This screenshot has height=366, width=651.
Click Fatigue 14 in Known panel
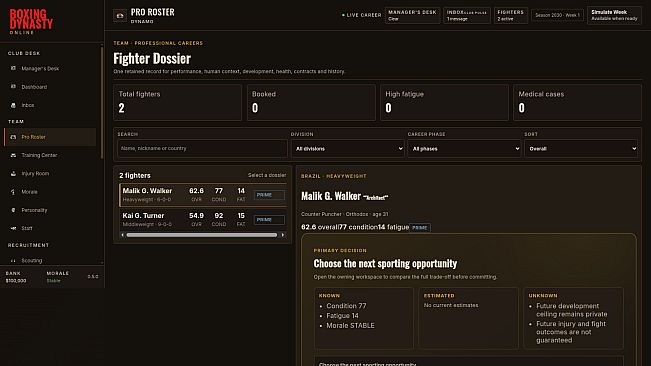tap(343, 316)
